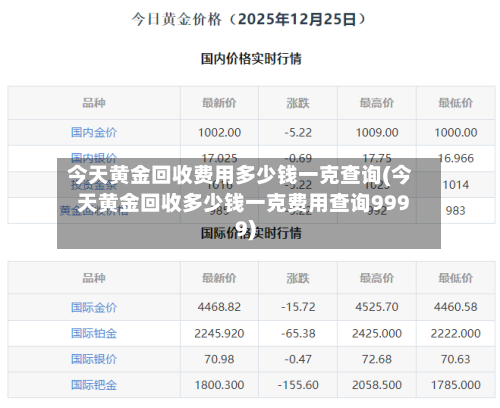The image size is (500, 408).
Task: Select the 4460.58 low price cell
Action: click(x=456, y=307)
